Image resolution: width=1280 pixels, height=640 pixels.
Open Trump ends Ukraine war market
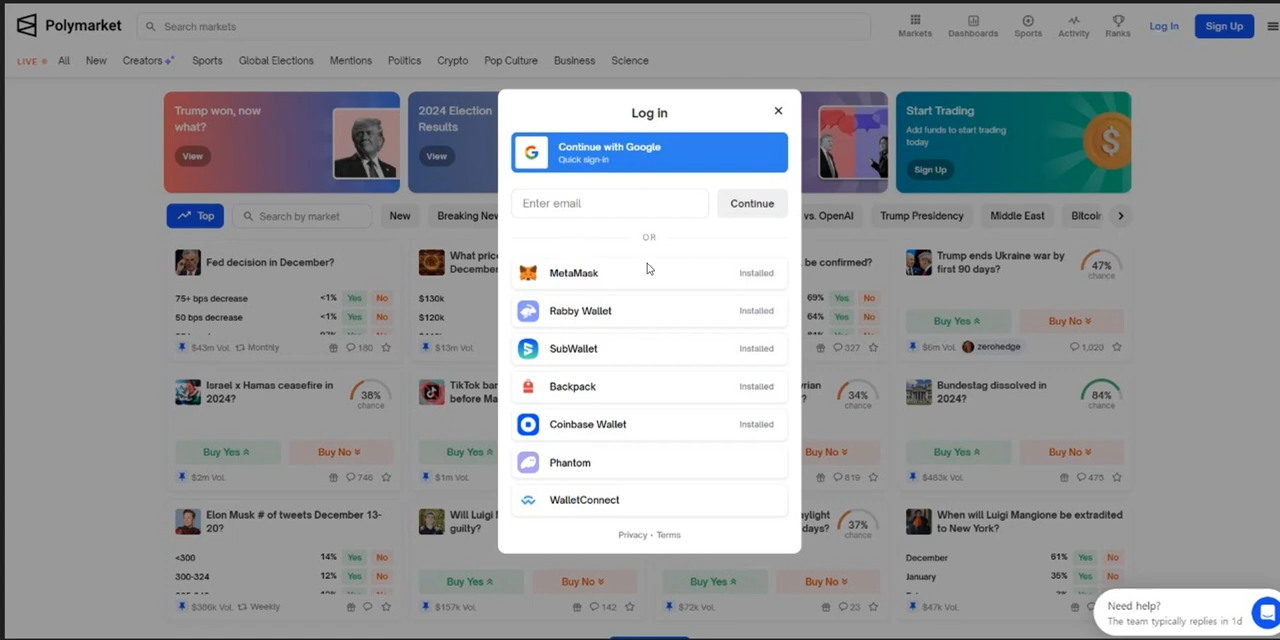click(x=1001, y=262)
